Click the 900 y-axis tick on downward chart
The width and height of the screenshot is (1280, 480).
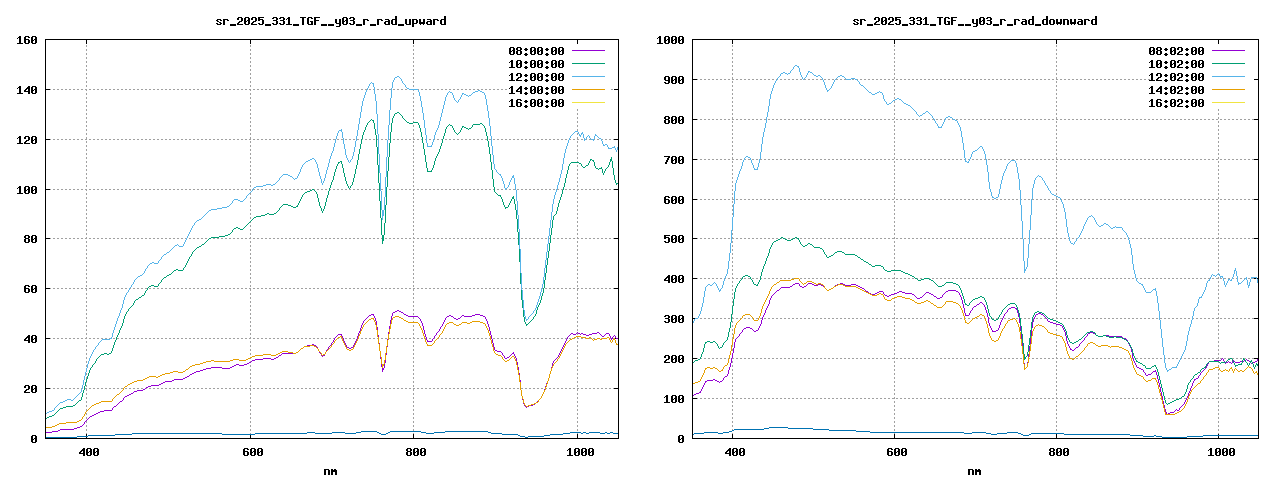pyautogui.click(x=671, y=80)
